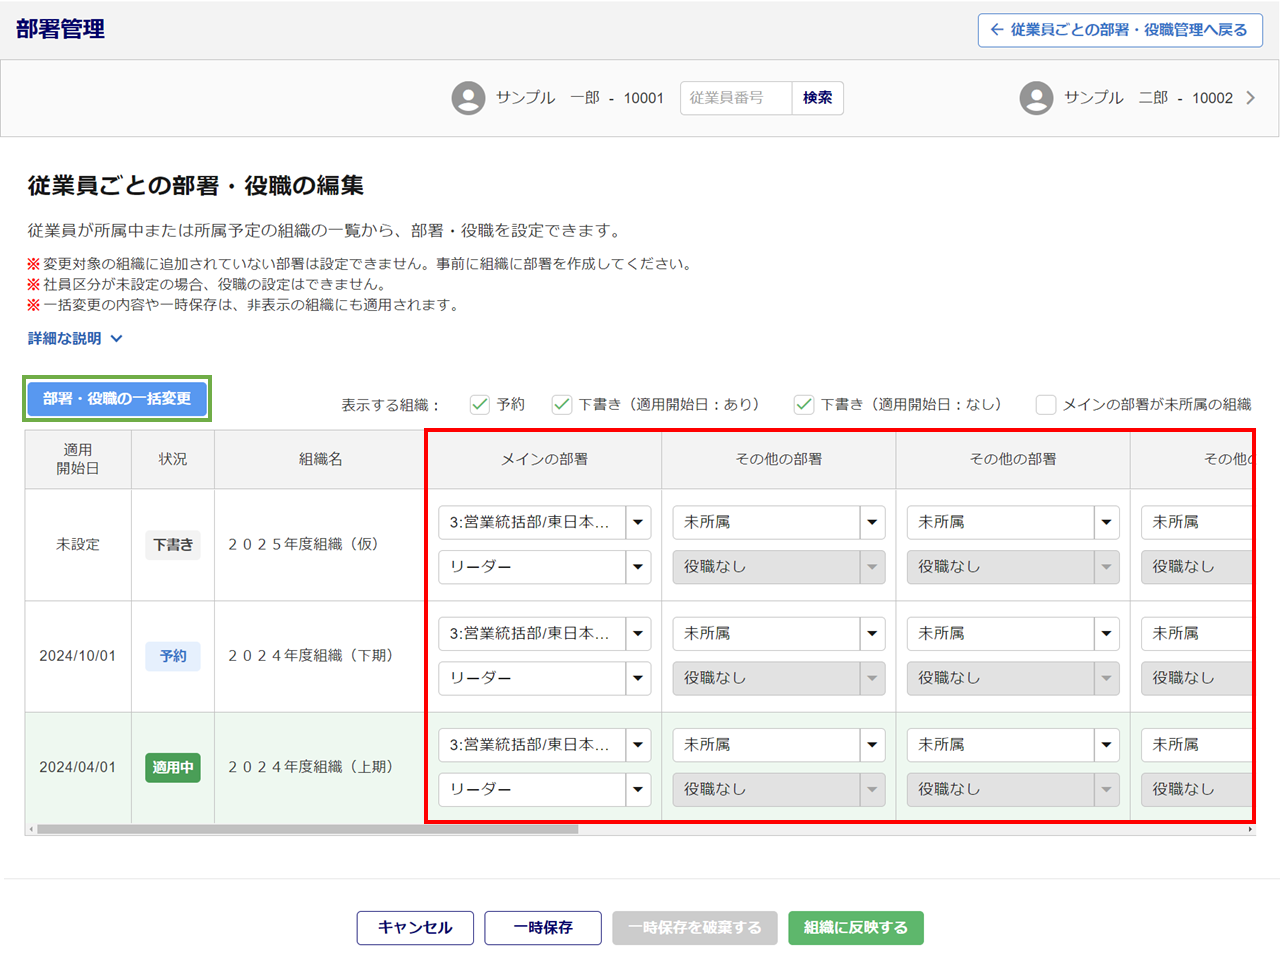This screenshot has height=955, width=1280.
Task: Open first その他の部署 dropdown in 2025年度組織（仮） row
Action: [779, 522]
